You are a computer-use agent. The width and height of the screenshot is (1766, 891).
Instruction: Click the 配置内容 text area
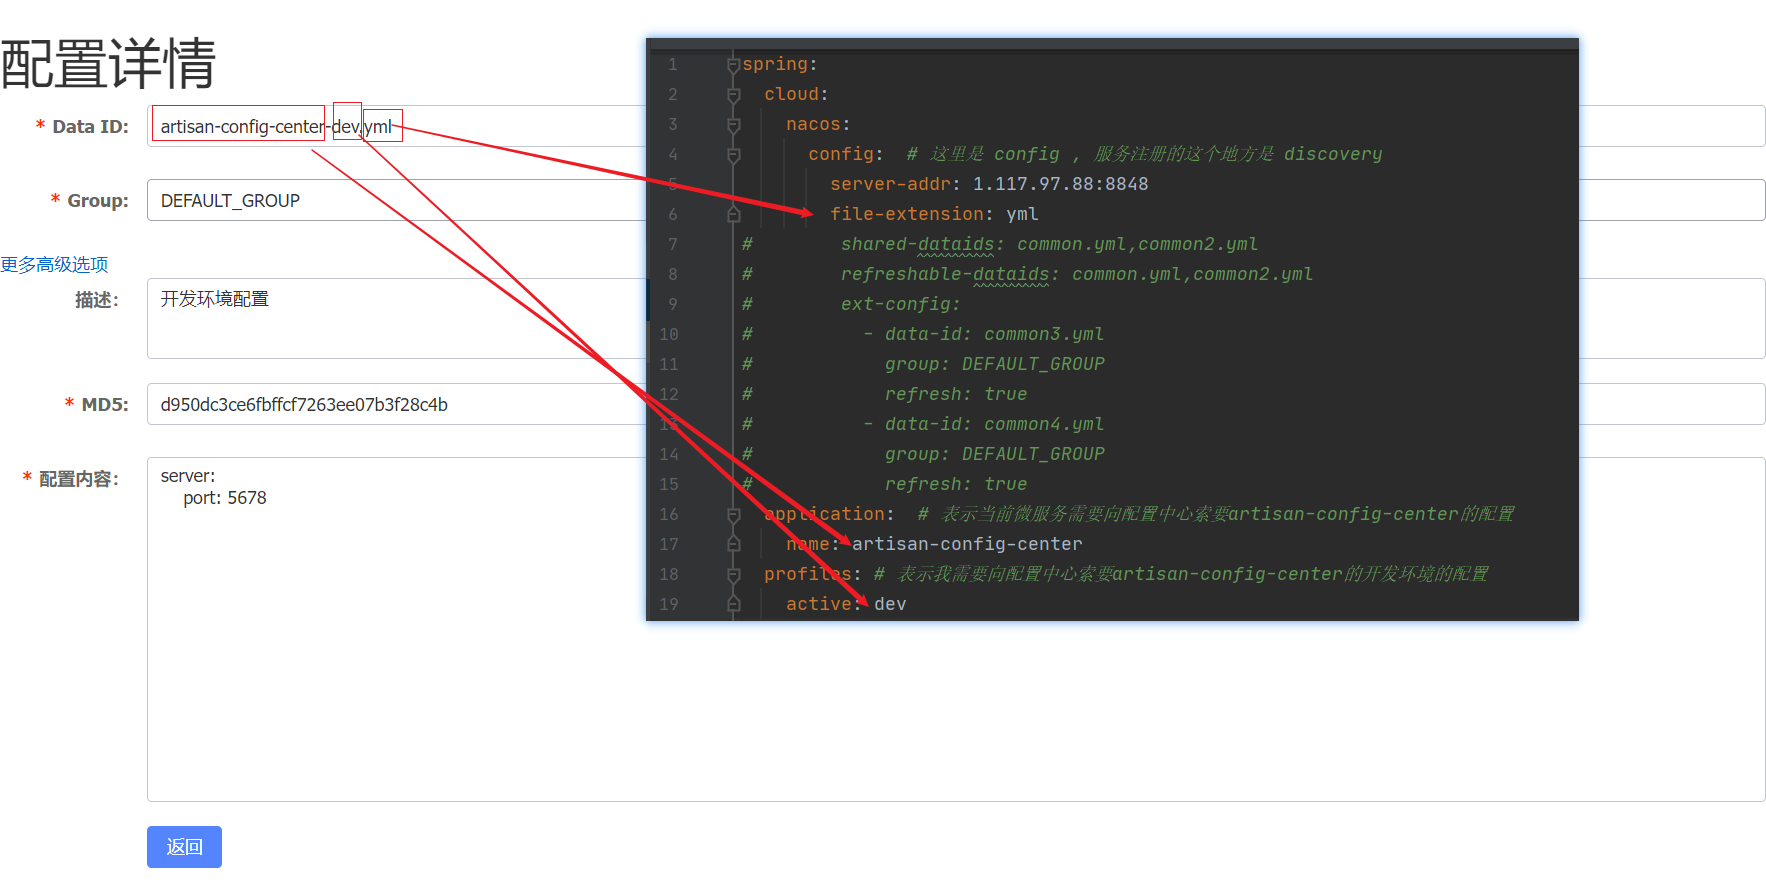coord(956,629)
